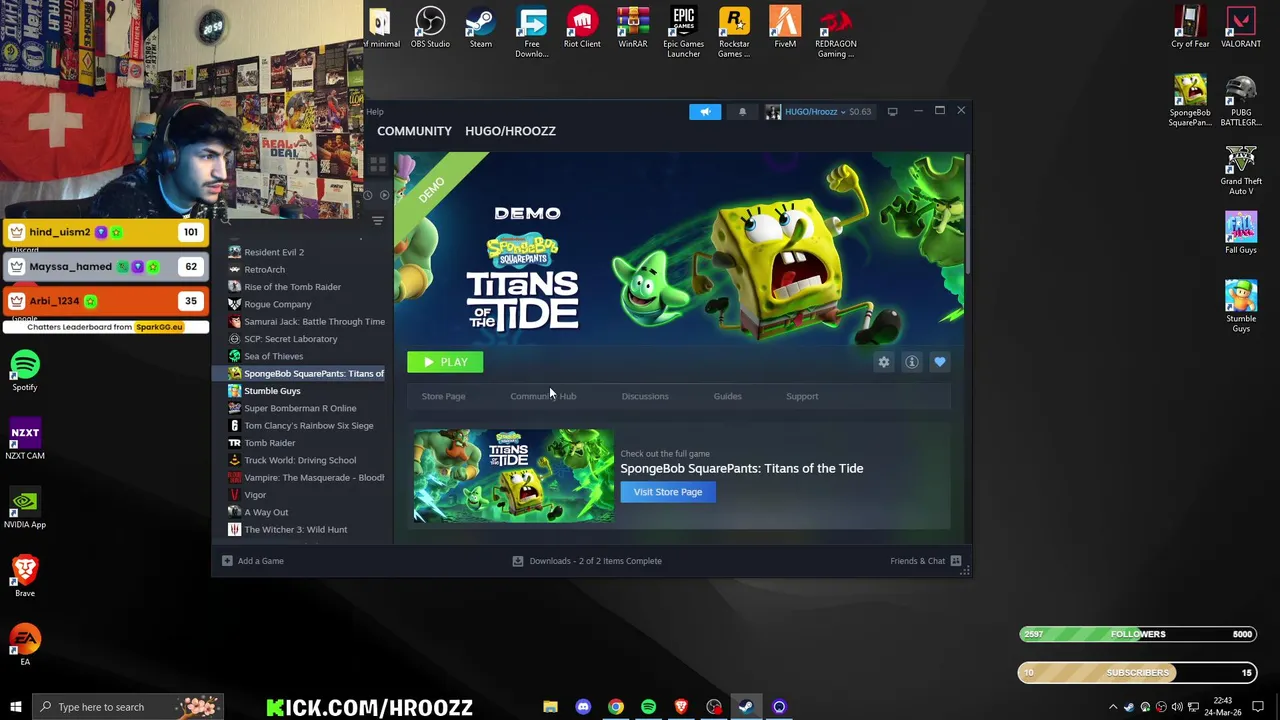1280x720 pixels.
Task: Show hidden system tray icons
Action: click(x=1113, y=707)
